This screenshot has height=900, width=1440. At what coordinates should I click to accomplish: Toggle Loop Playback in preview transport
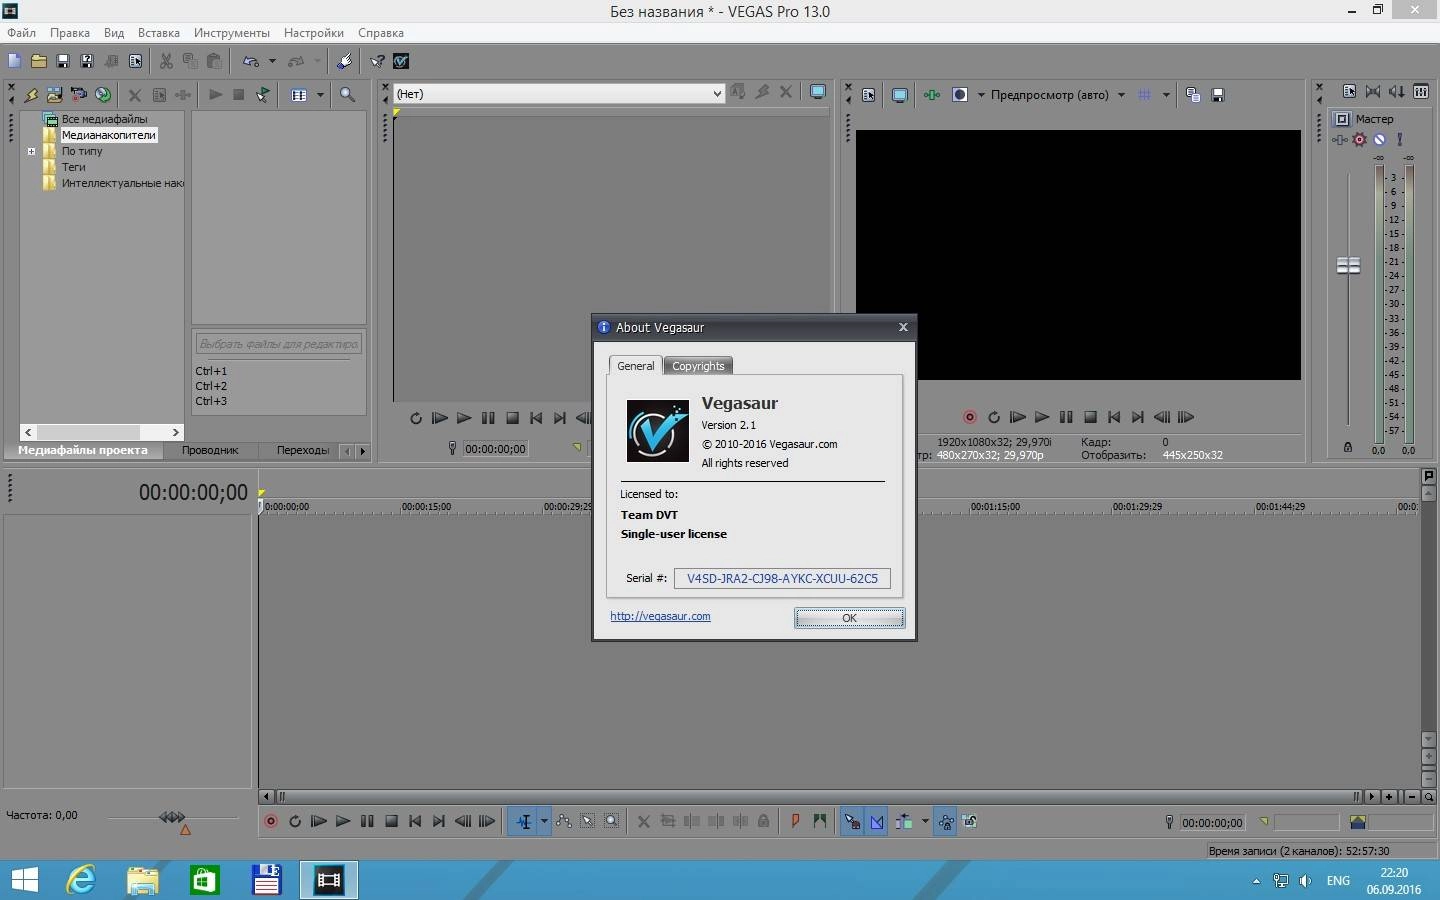(994, 417)
